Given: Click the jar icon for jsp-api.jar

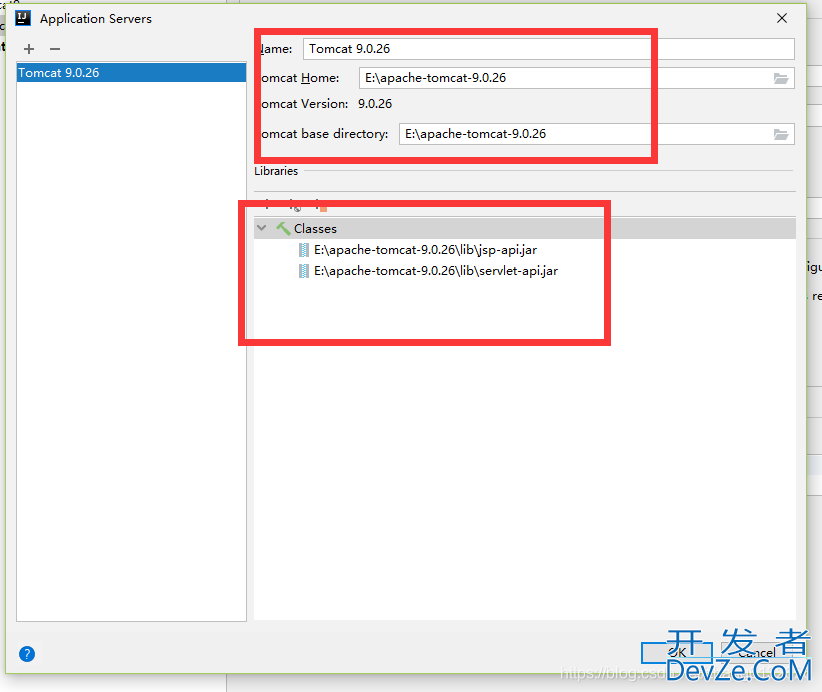Looking at the screenshot, I should (304, 250).
